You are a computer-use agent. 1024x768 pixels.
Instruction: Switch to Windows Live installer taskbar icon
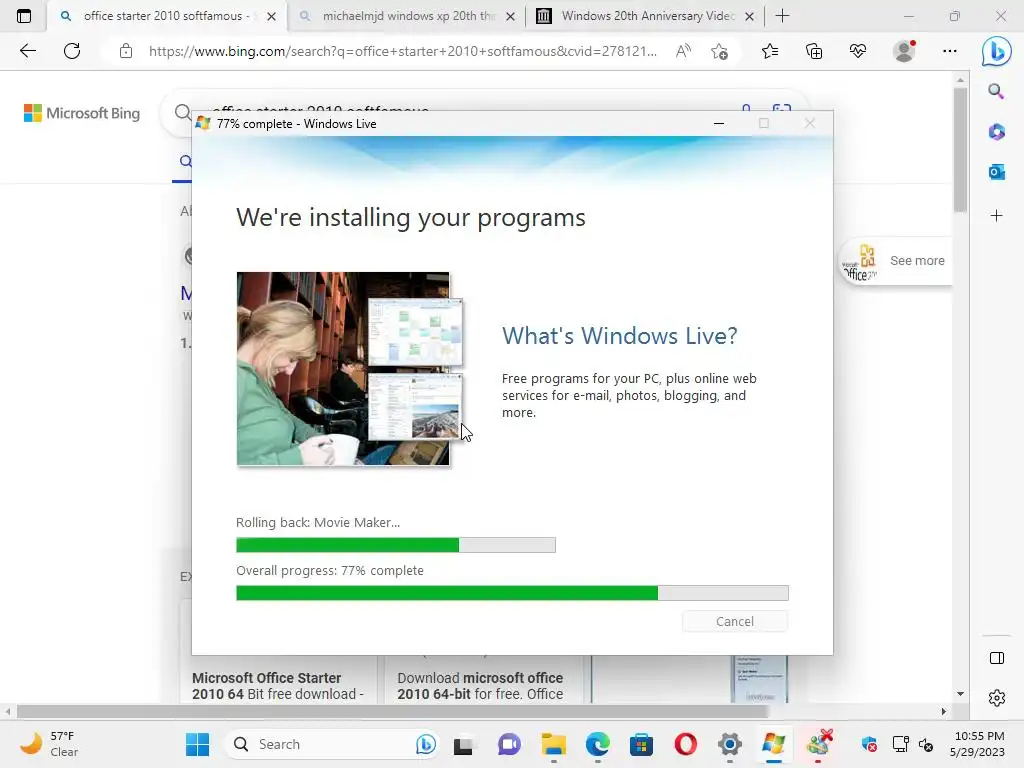click(x=773, y=744)
